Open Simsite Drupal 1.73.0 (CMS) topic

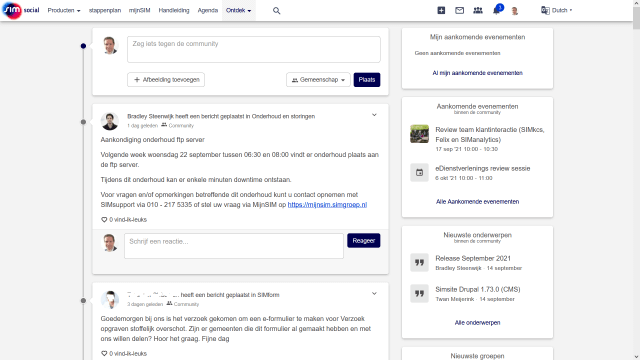[x=478, y=289]
